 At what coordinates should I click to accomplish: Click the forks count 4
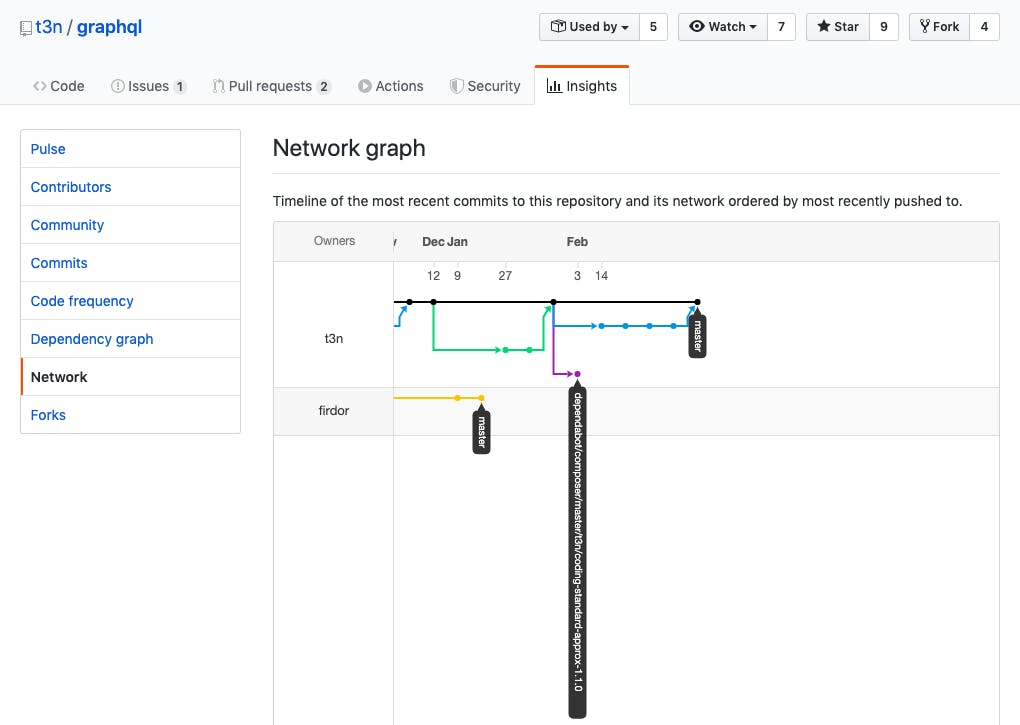pos(984,27)
